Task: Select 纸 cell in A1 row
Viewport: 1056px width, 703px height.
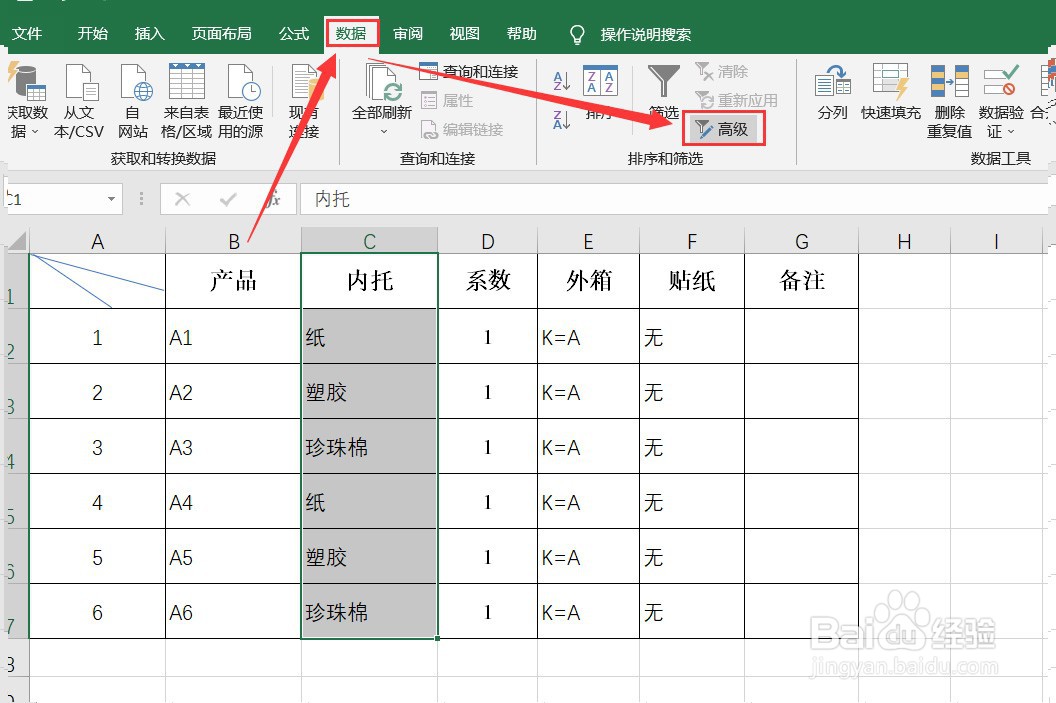Action: (x=369, y=337)
